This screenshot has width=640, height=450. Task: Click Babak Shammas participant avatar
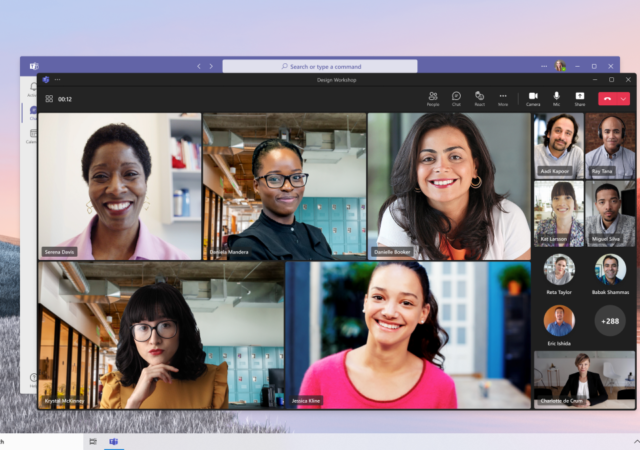(610, 270)
